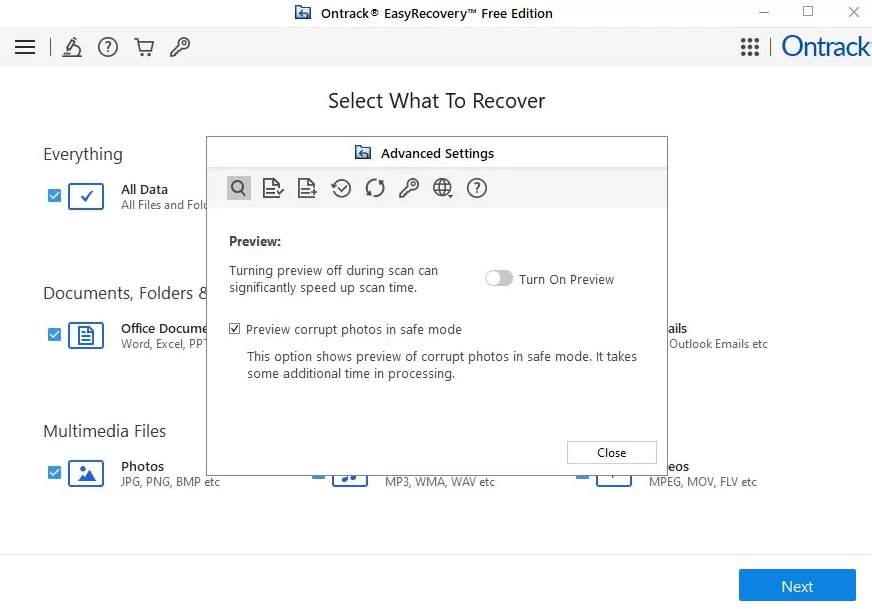Toggle the Turn On Preview switch
This screenshot has width=872, height=609.
click(x=499, y=279)
